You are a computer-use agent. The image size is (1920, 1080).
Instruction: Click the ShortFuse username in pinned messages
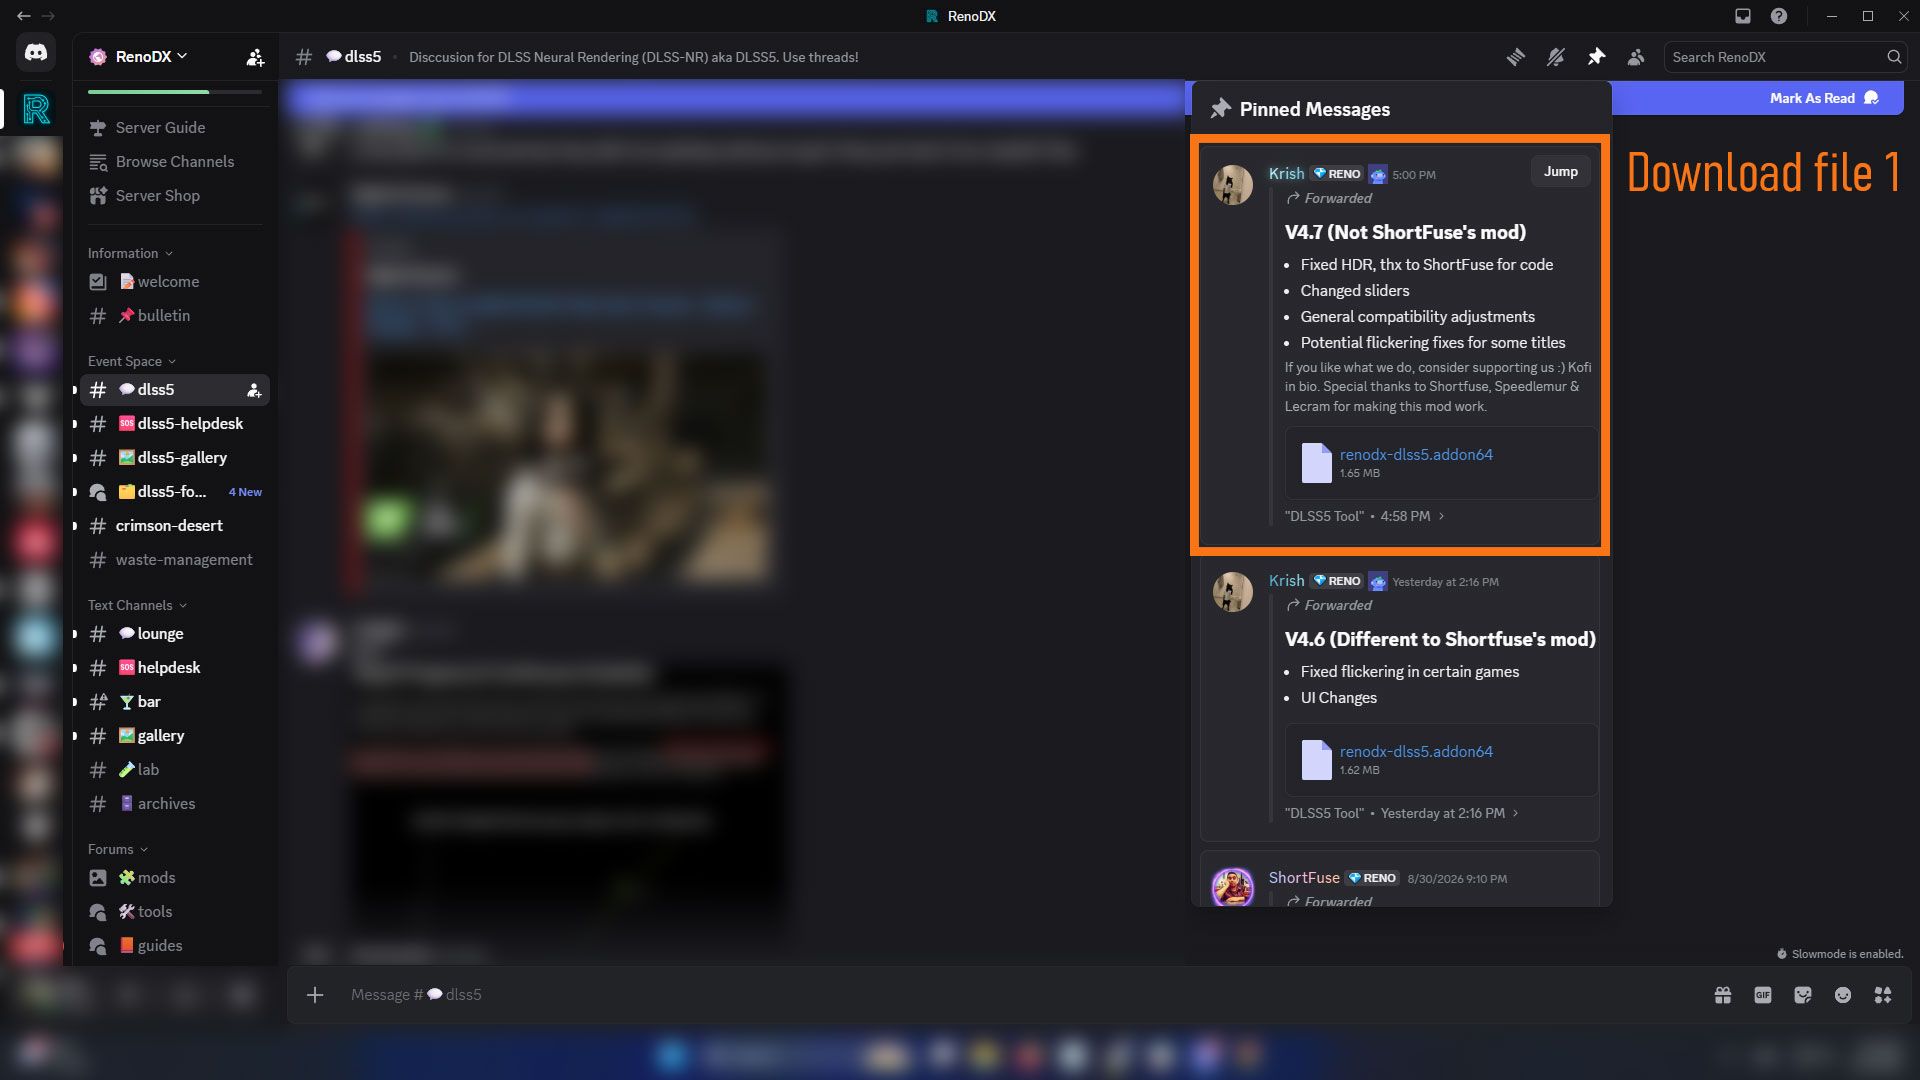pyautogui.click(x=1304, y=877)
